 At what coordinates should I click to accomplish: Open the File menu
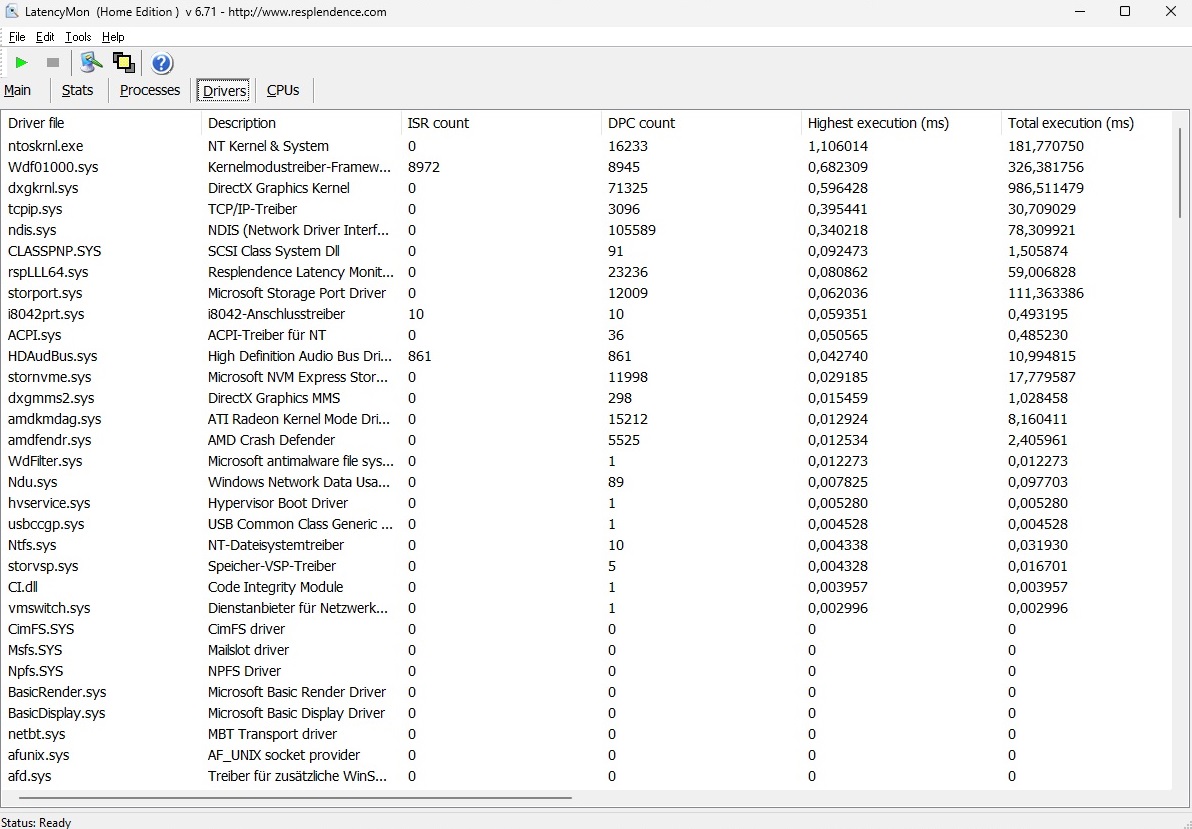coord(17,37)
